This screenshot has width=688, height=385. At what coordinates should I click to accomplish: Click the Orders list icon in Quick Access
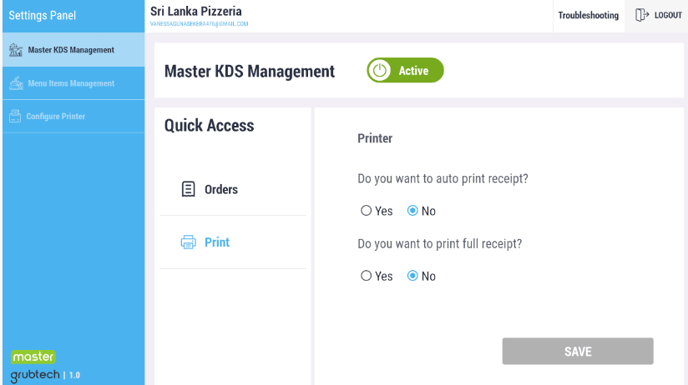click(188, 189)
